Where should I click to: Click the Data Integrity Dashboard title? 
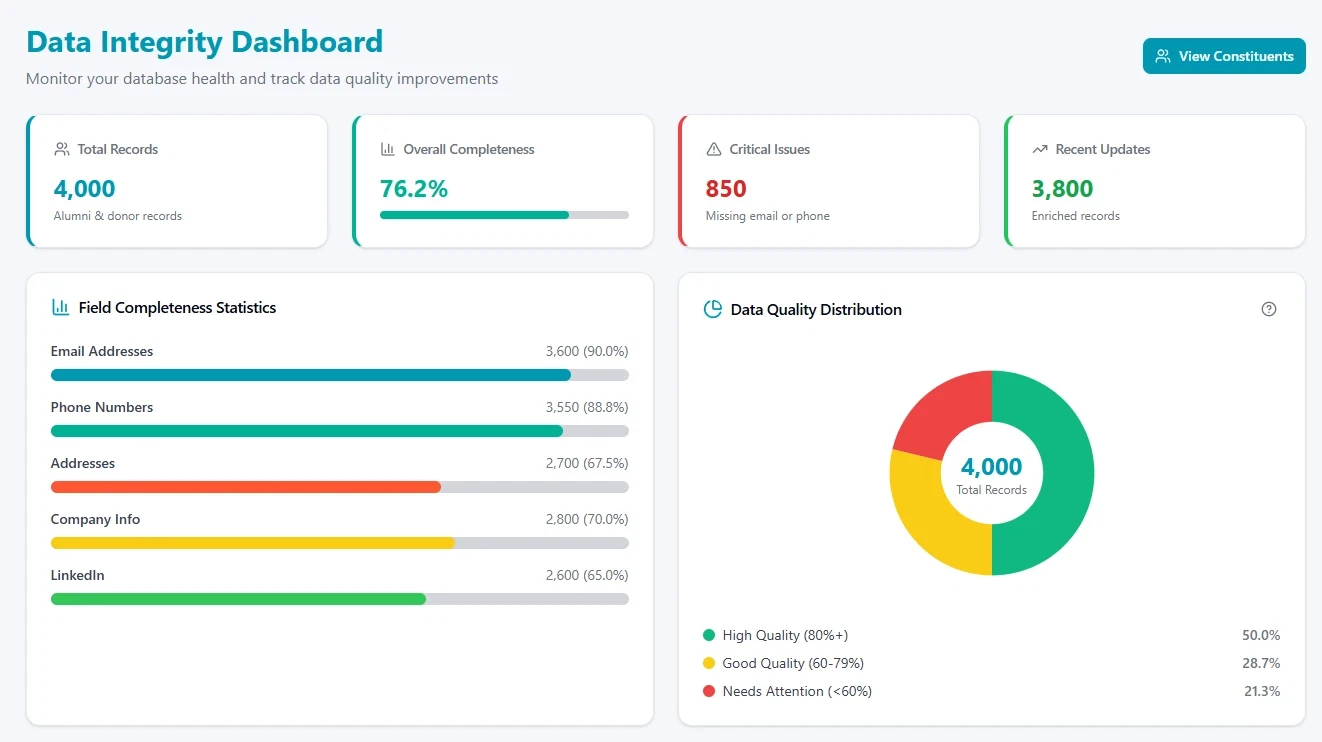204,42
